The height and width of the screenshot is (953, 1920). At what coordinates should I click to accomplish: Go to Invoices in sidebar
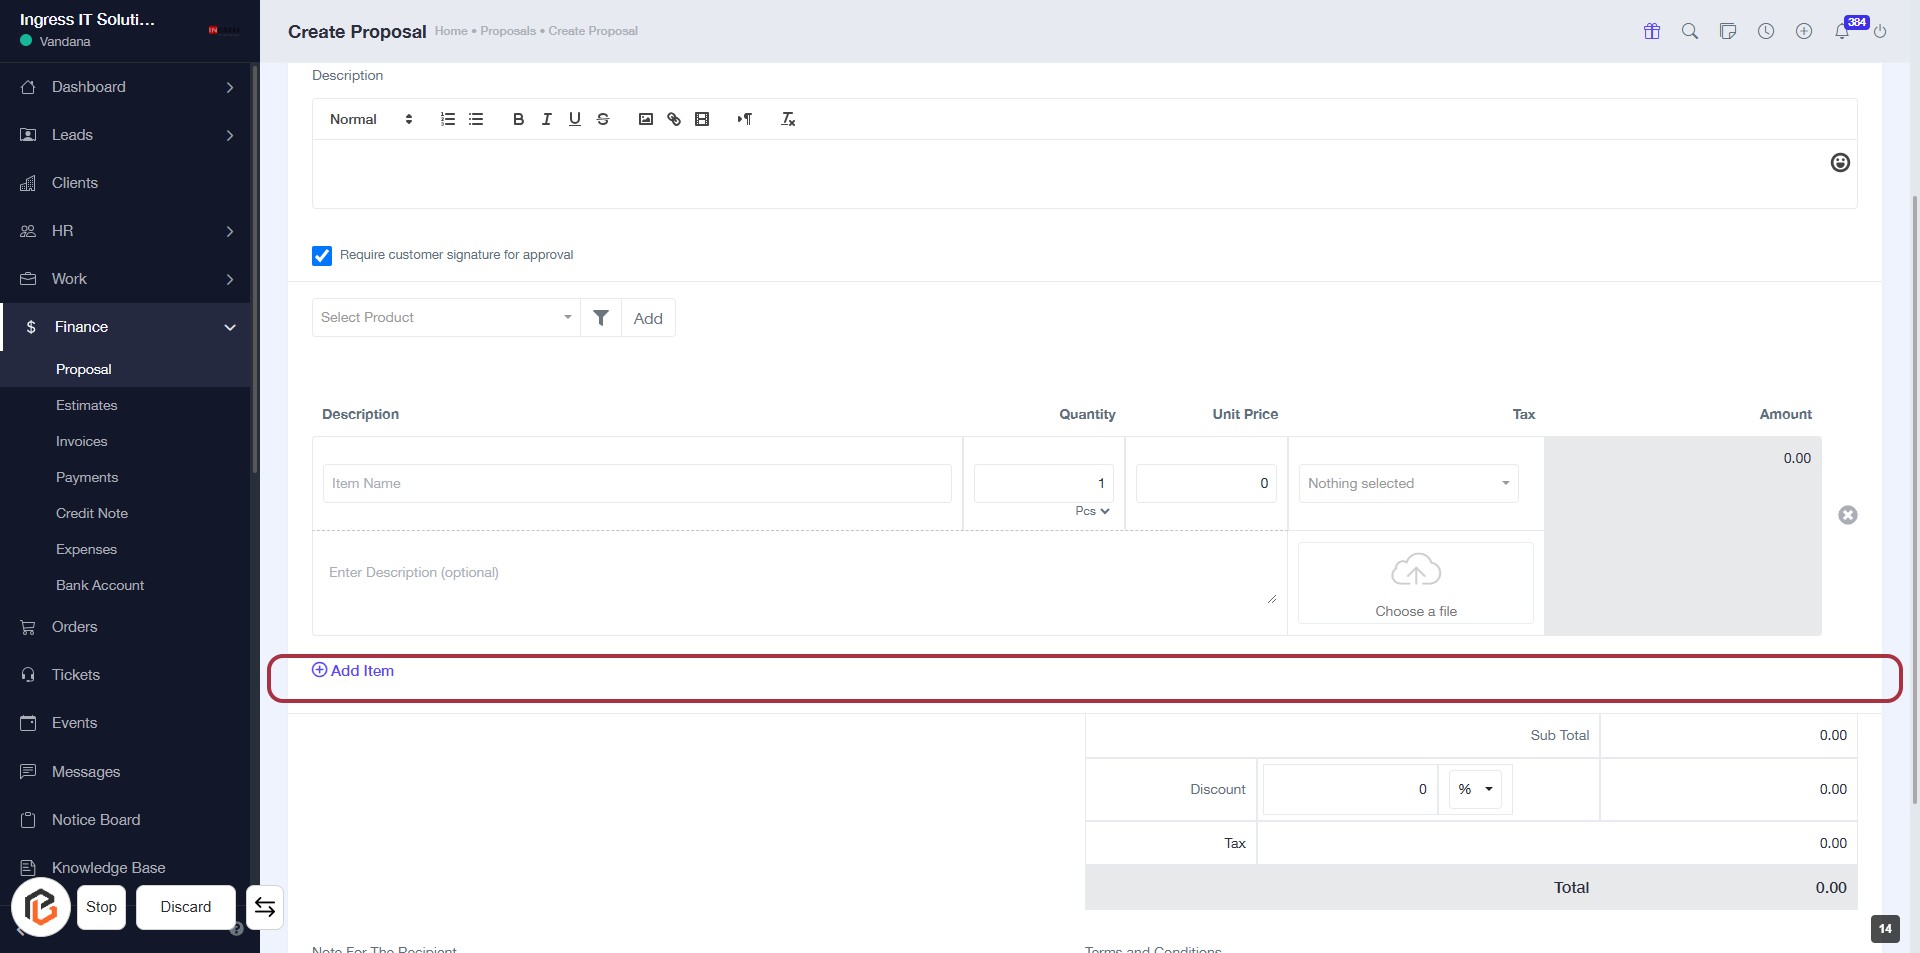click(82, 441)
